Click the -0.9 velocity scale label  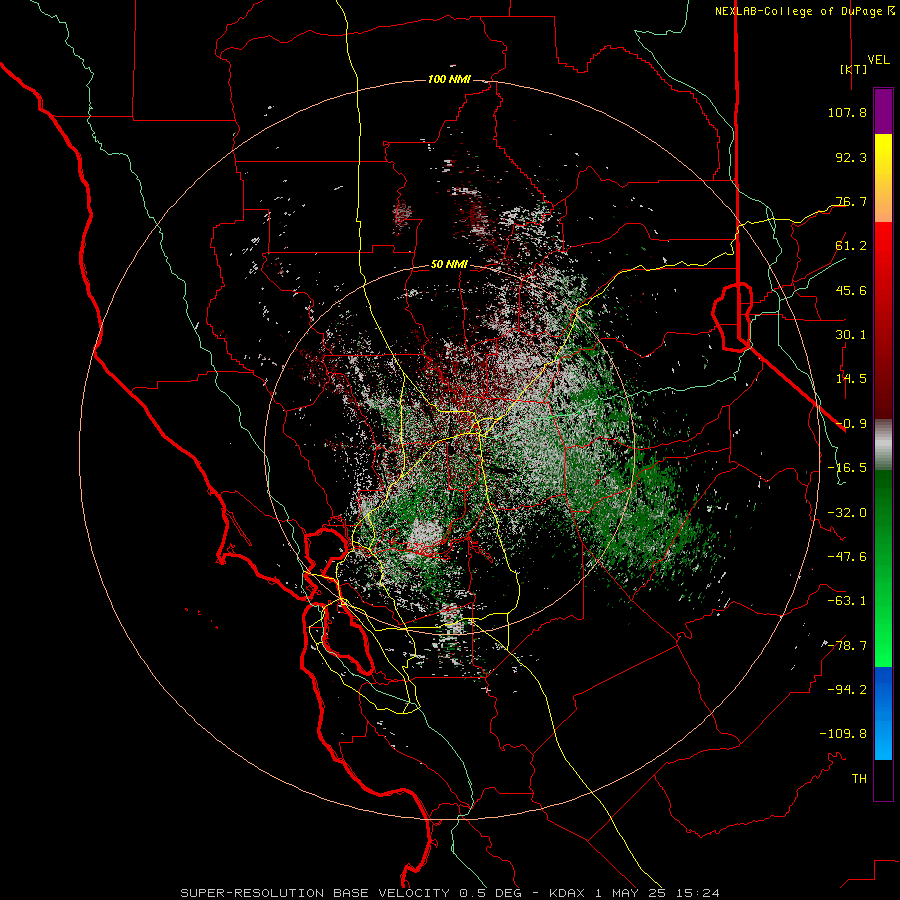[851, 424]
